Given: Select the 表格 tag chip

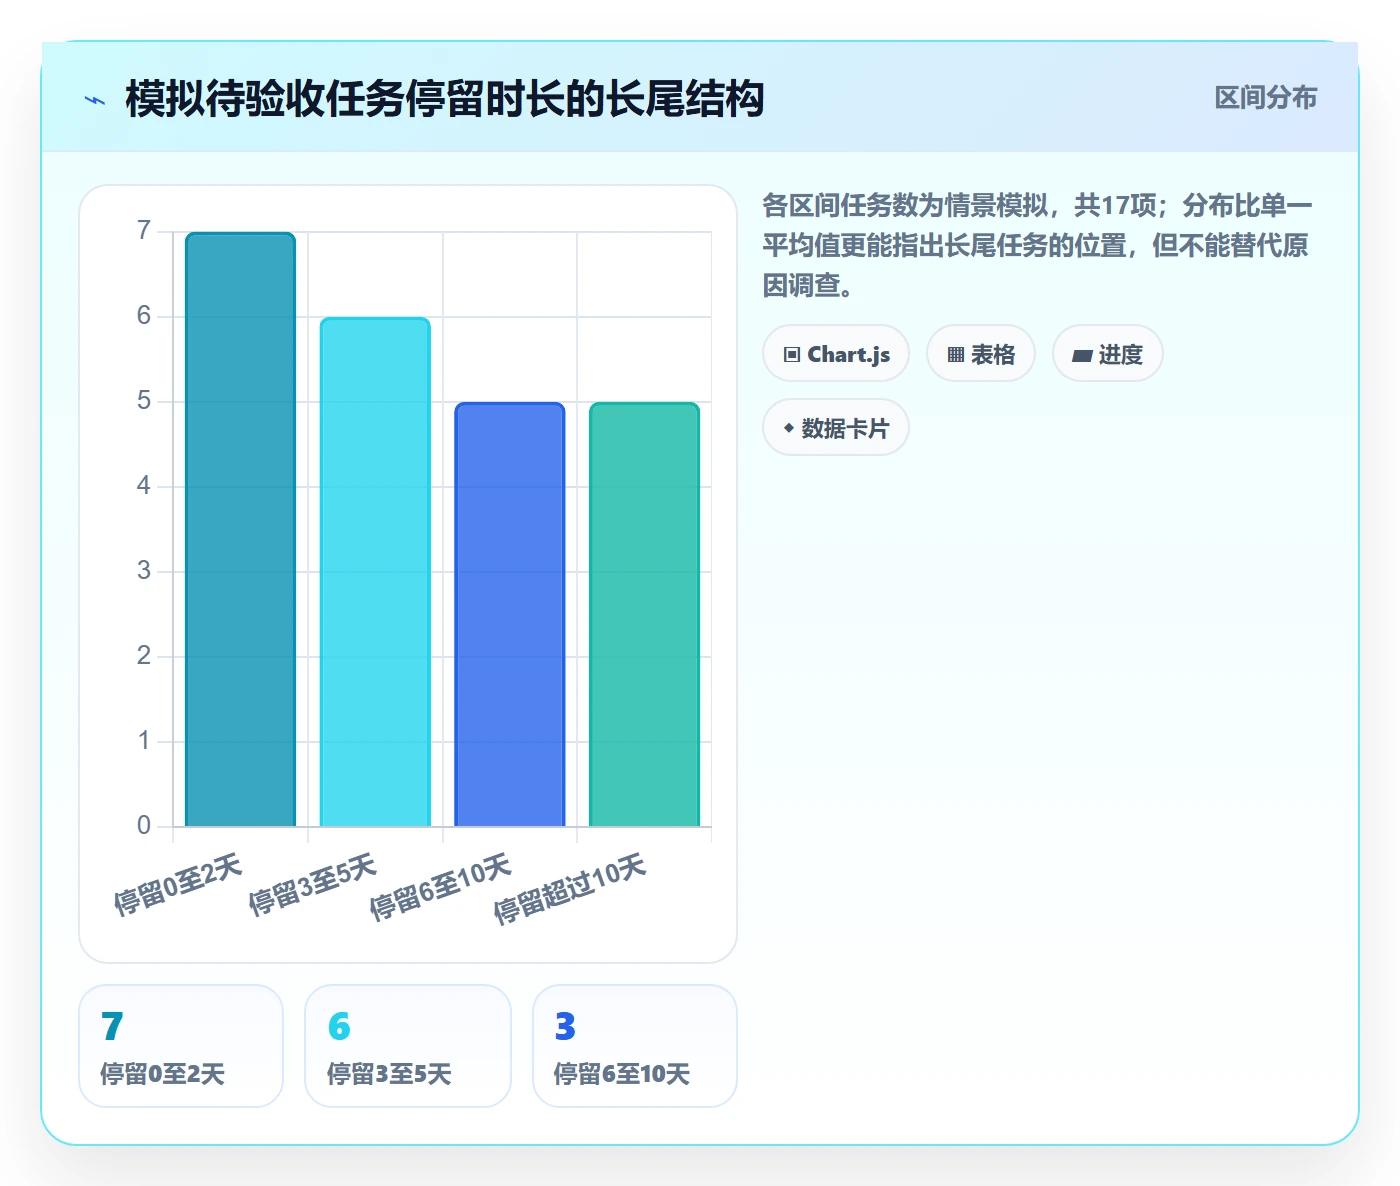Looking at the screenshot, I should 981,354.
